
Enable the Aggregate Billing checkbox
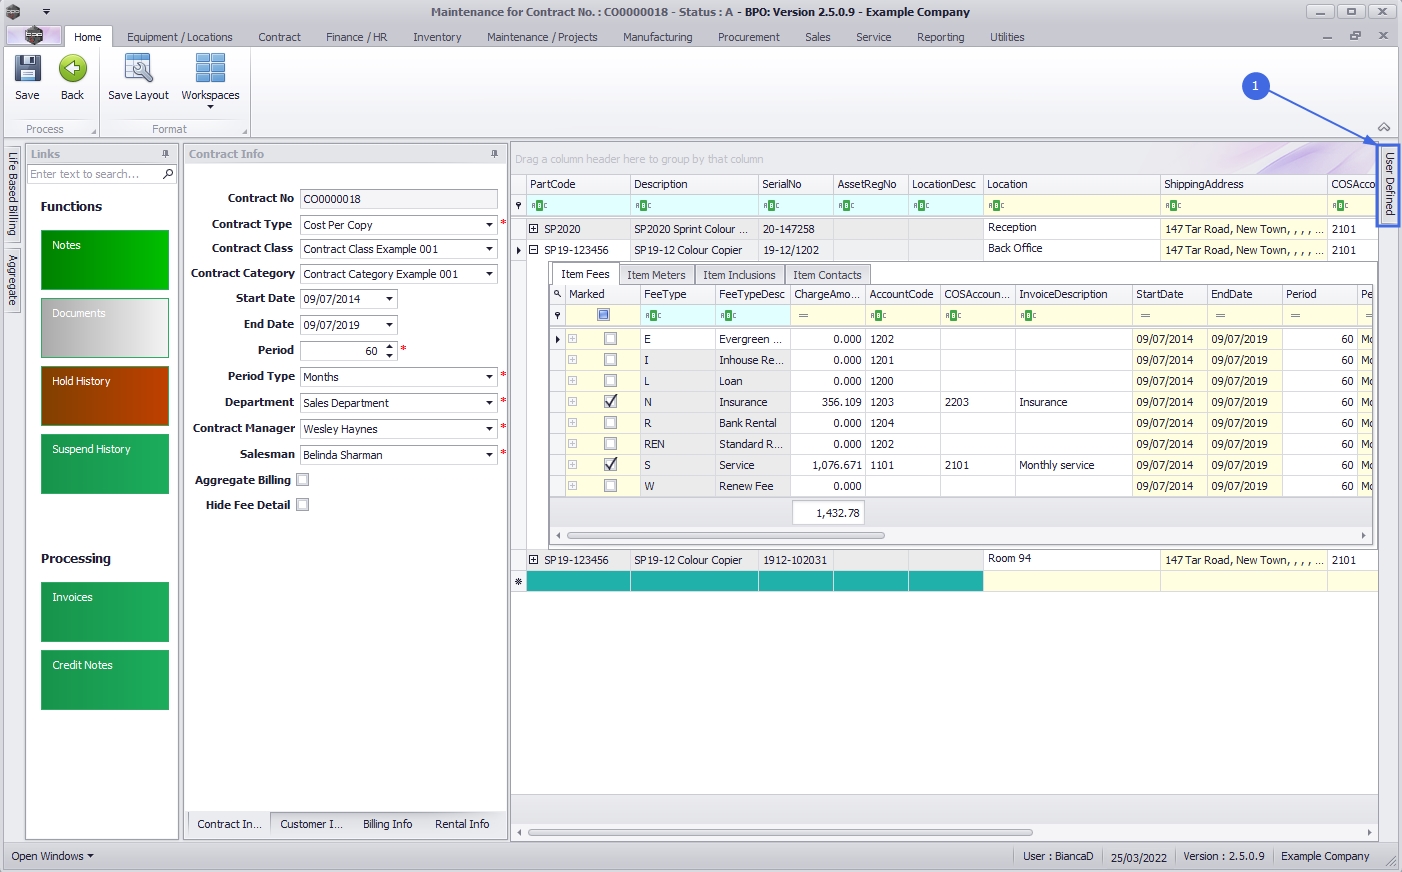click(303, 480)
